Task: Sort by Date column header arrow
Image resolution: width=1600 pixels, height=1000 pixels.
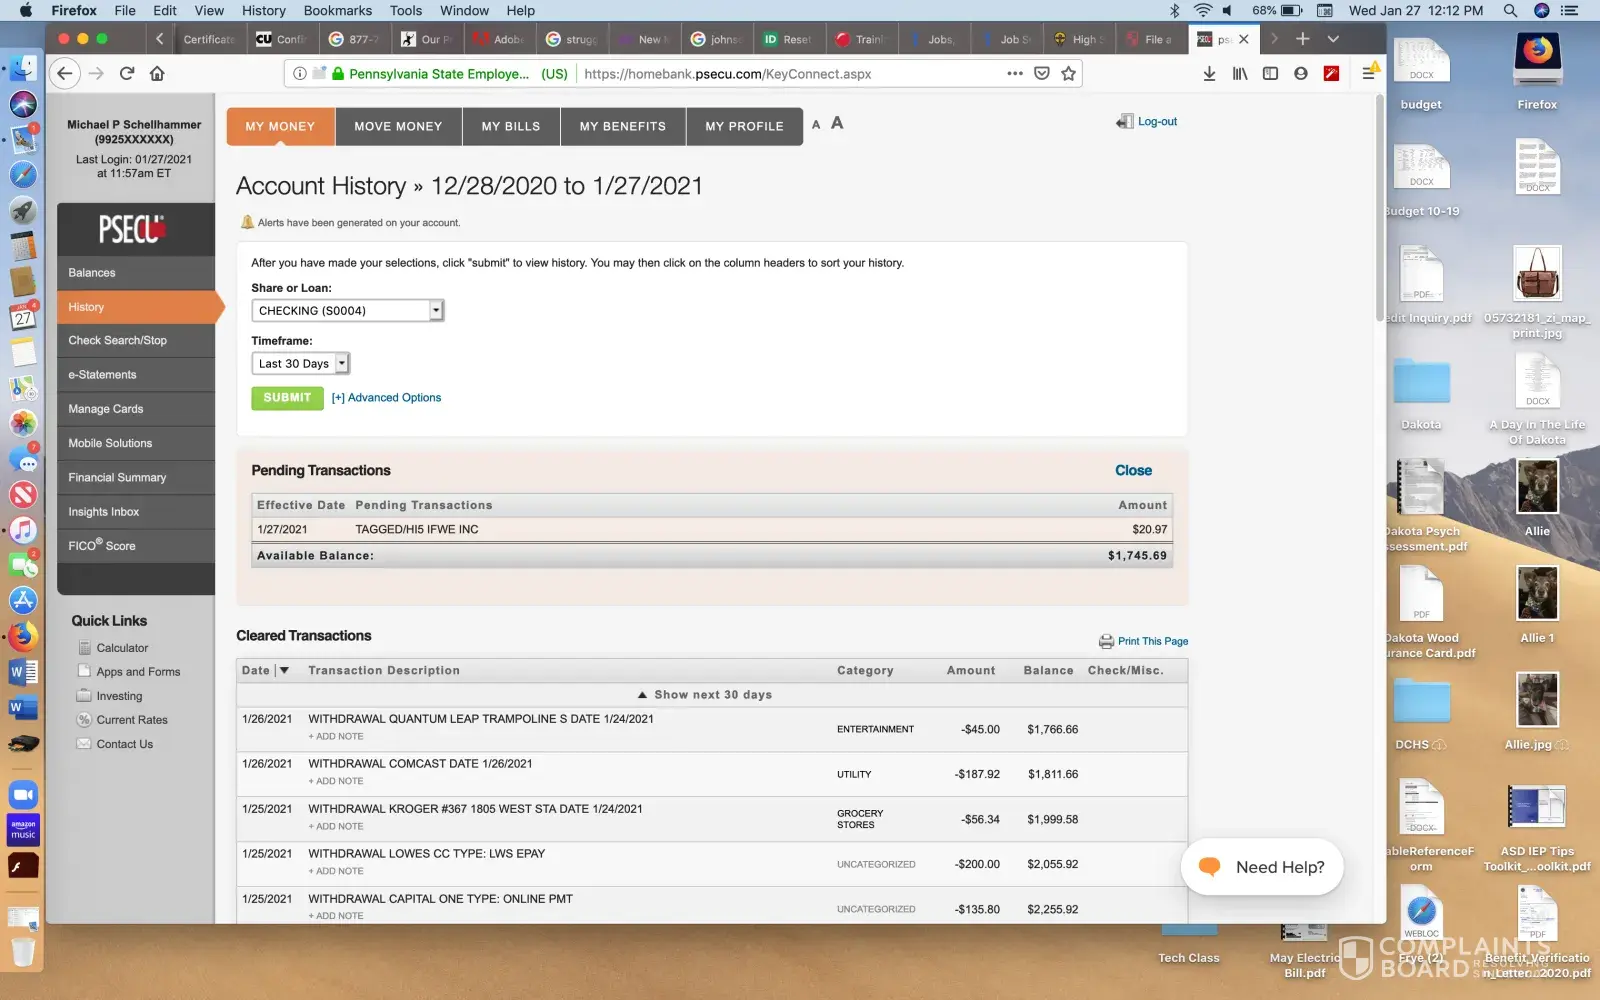Action: point(284,671)
